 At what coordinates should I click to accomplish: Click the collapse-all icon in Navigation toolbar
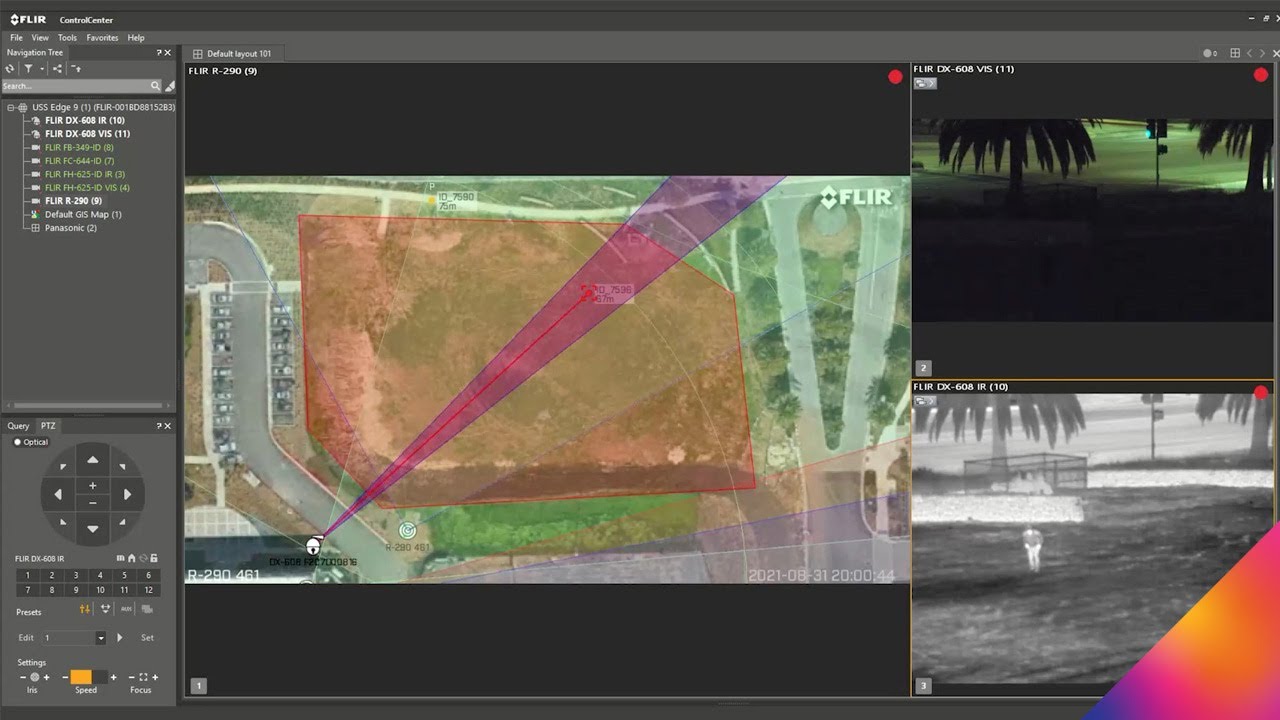click(75, 69)
